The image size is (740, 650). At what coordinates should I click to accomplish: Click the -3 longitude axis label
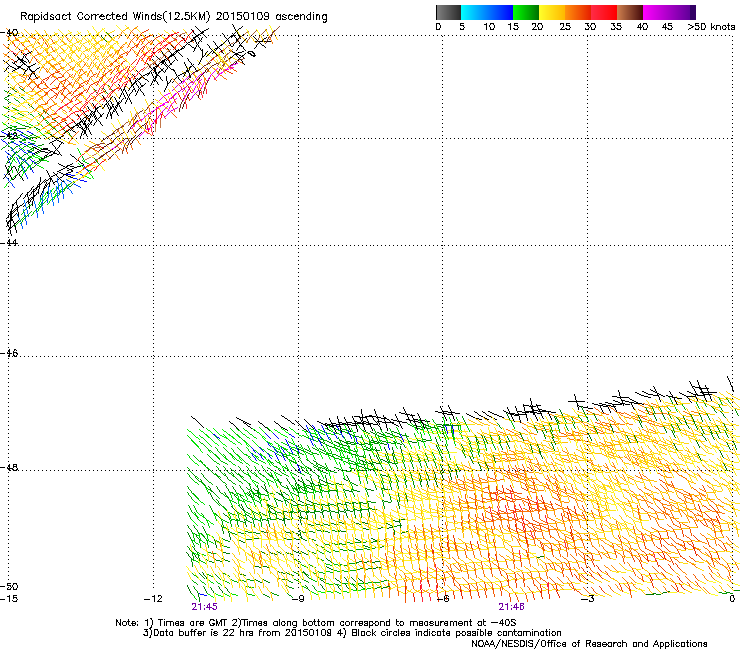(x=588, y=599)
